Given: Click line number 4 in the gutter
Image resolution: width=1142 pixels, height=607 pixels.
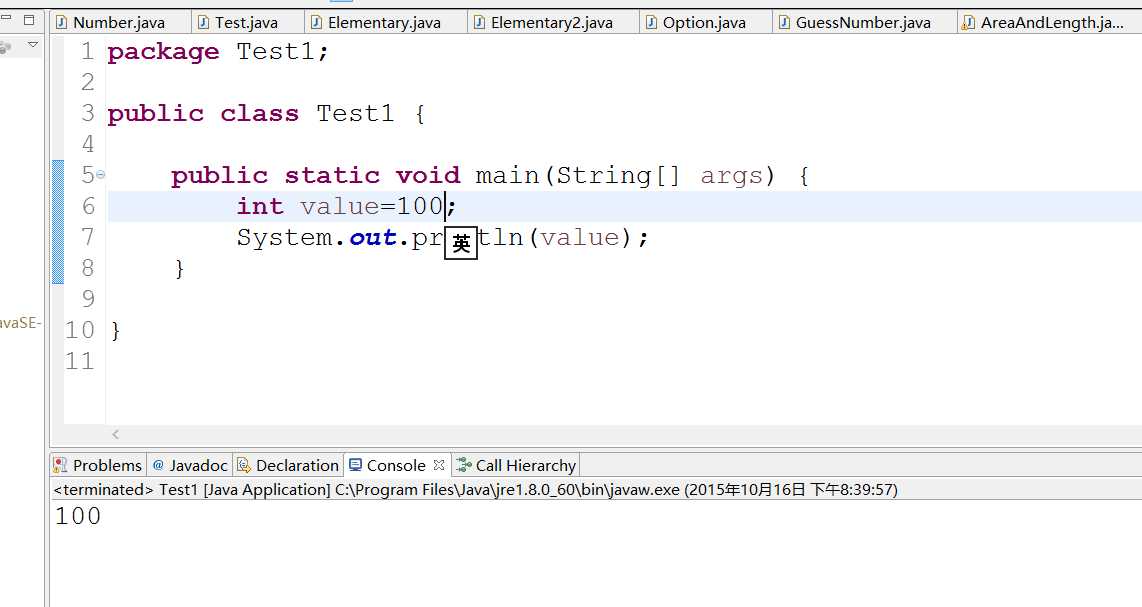Looking at the screenshot, I should click(87, 144).
